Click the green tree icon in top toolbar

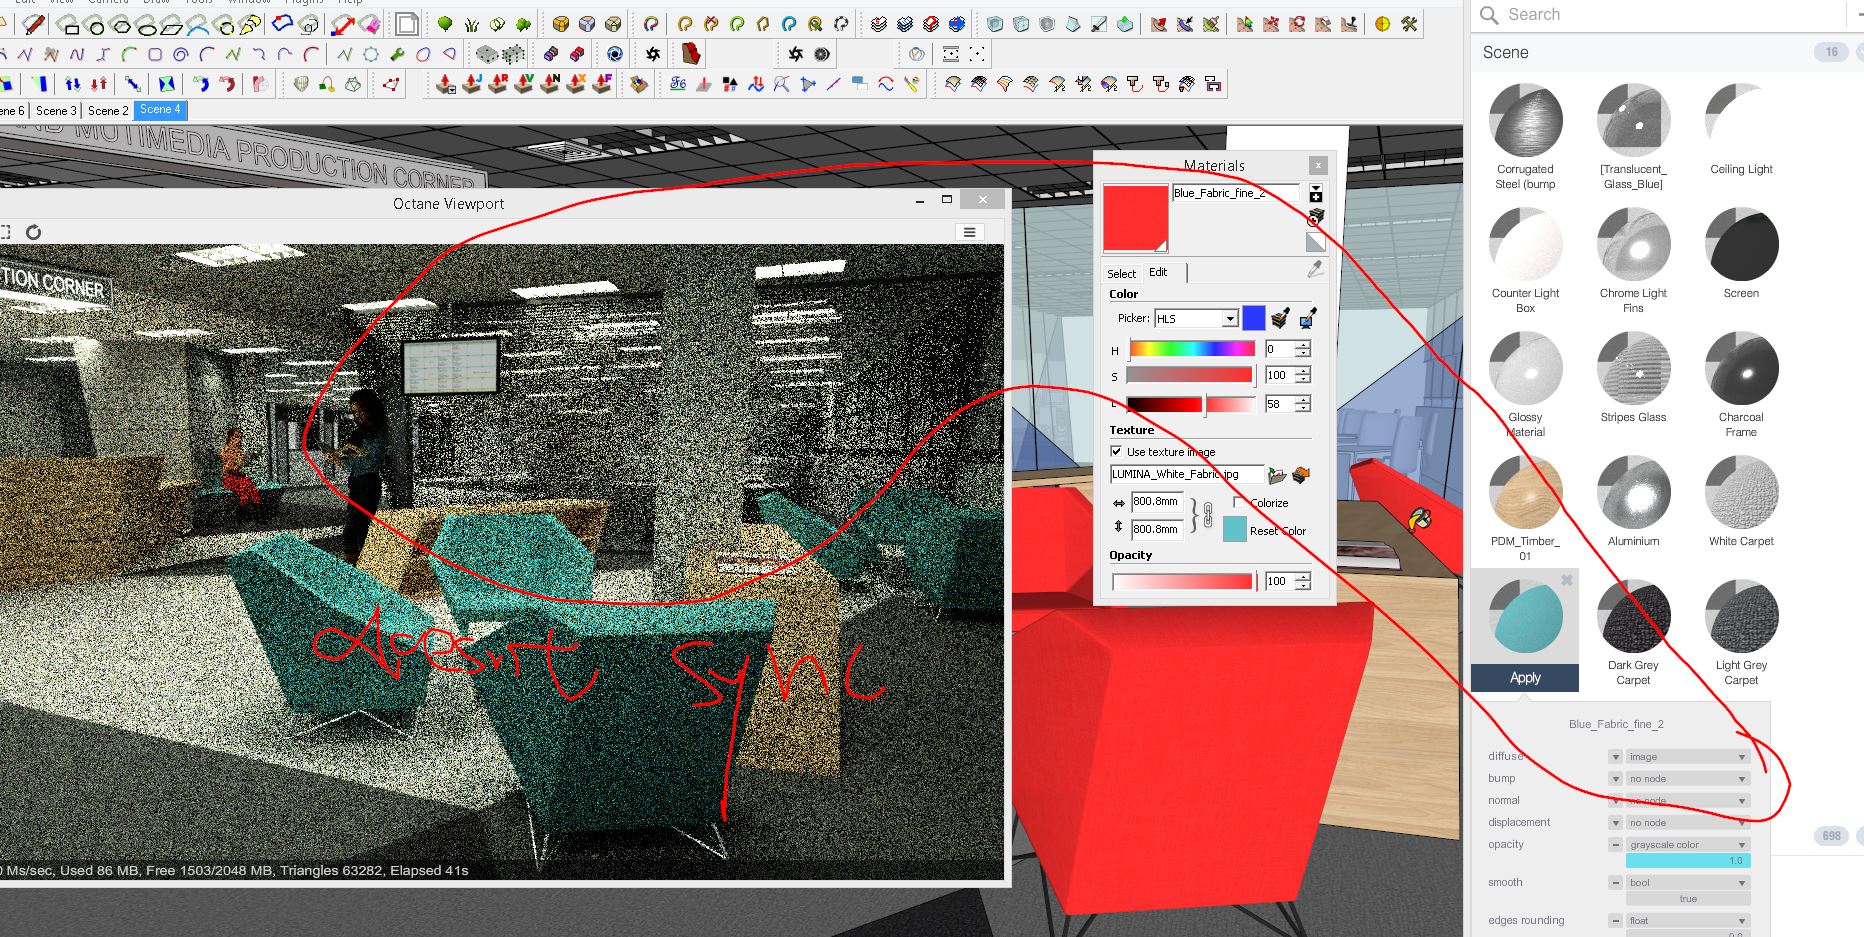tap(445, 24)
